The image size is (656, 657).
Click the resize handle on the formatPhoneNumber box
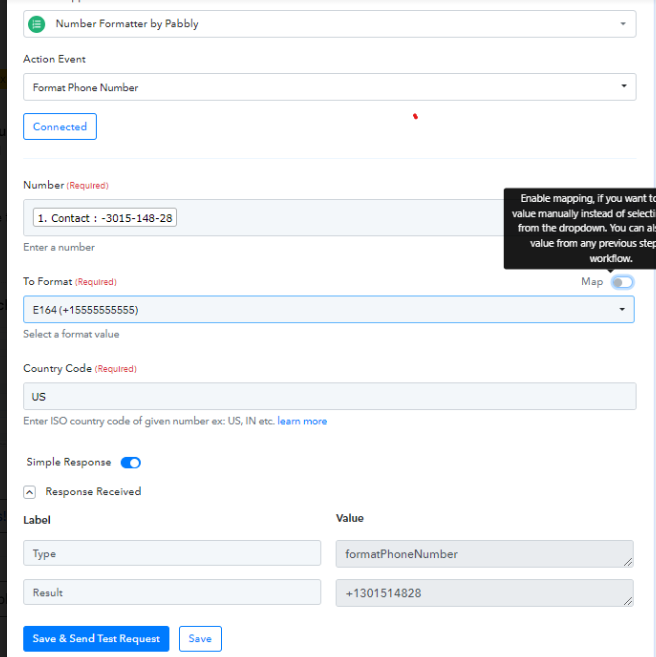click(627, 561)
